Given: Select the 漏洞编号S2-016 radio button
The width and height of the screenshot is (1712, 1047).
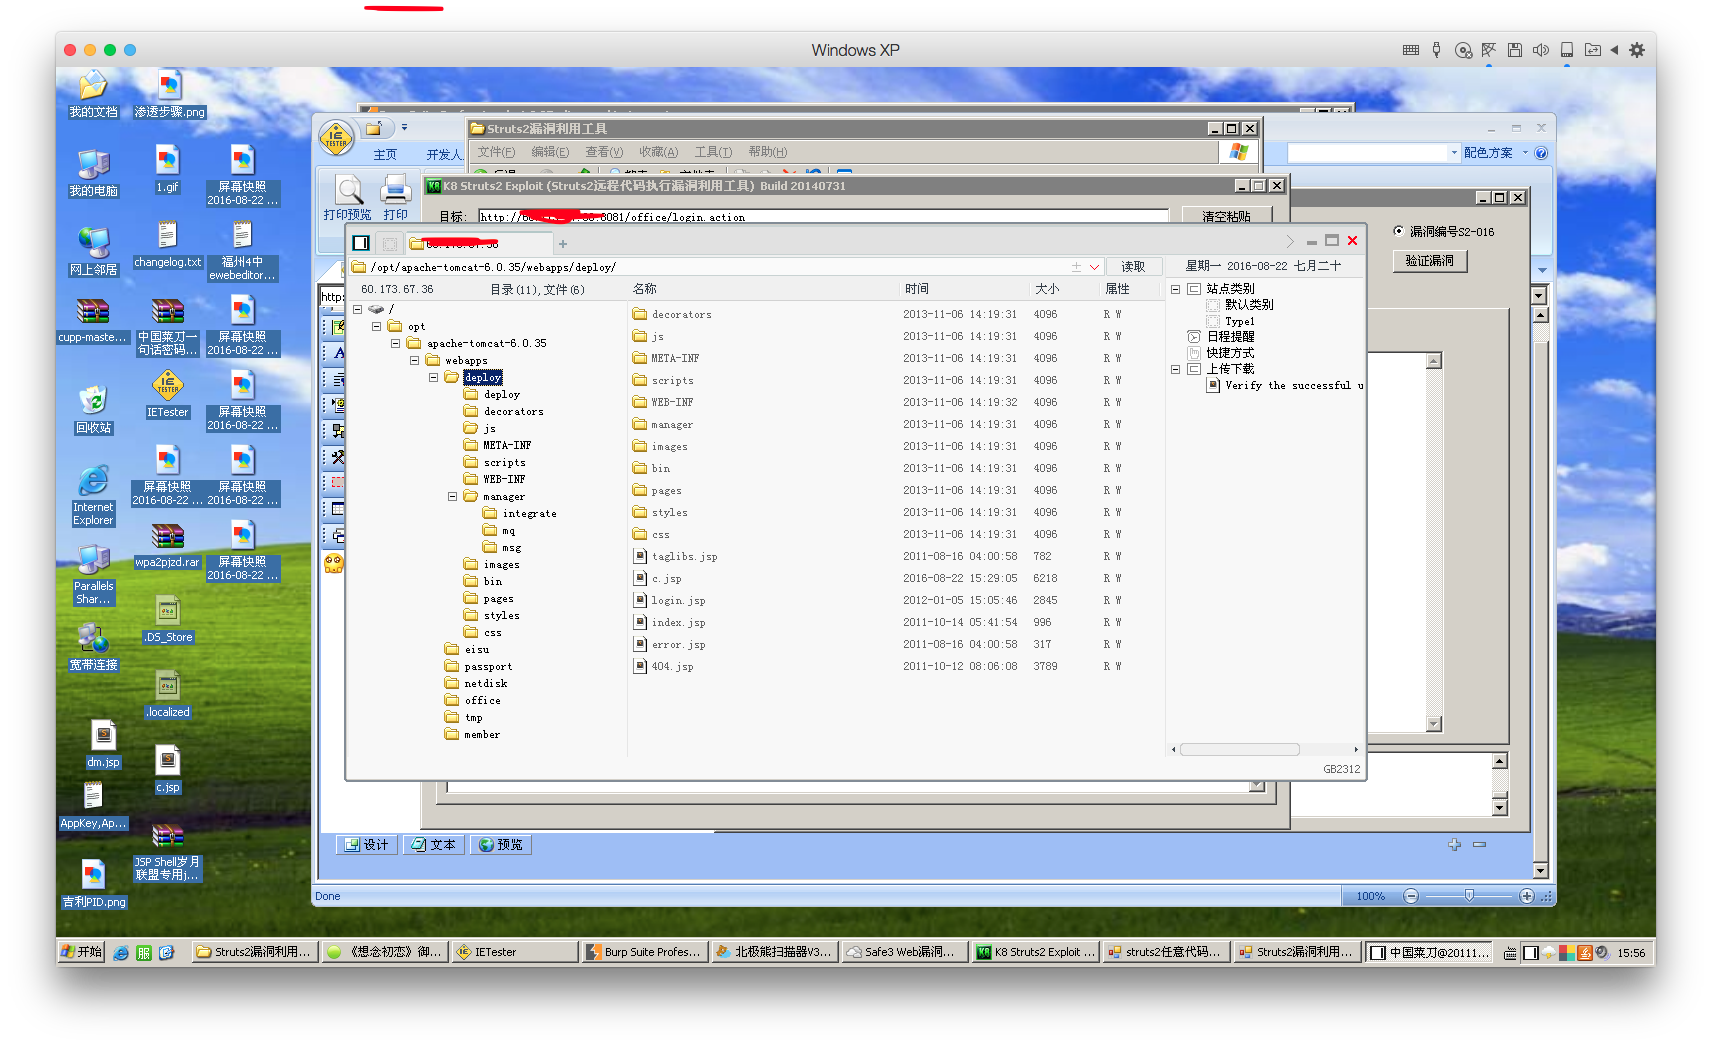Looking at the screenshot, I should tap(1398, 231).
